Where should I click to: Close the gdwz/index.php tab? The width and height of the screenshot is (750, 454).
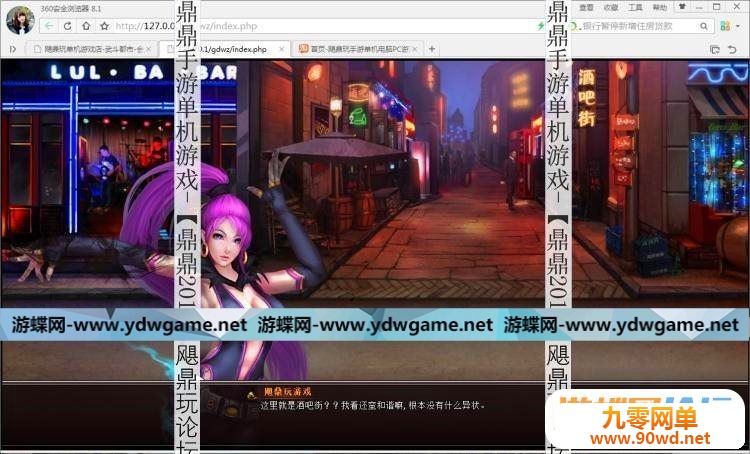click(x=282, y=49)
